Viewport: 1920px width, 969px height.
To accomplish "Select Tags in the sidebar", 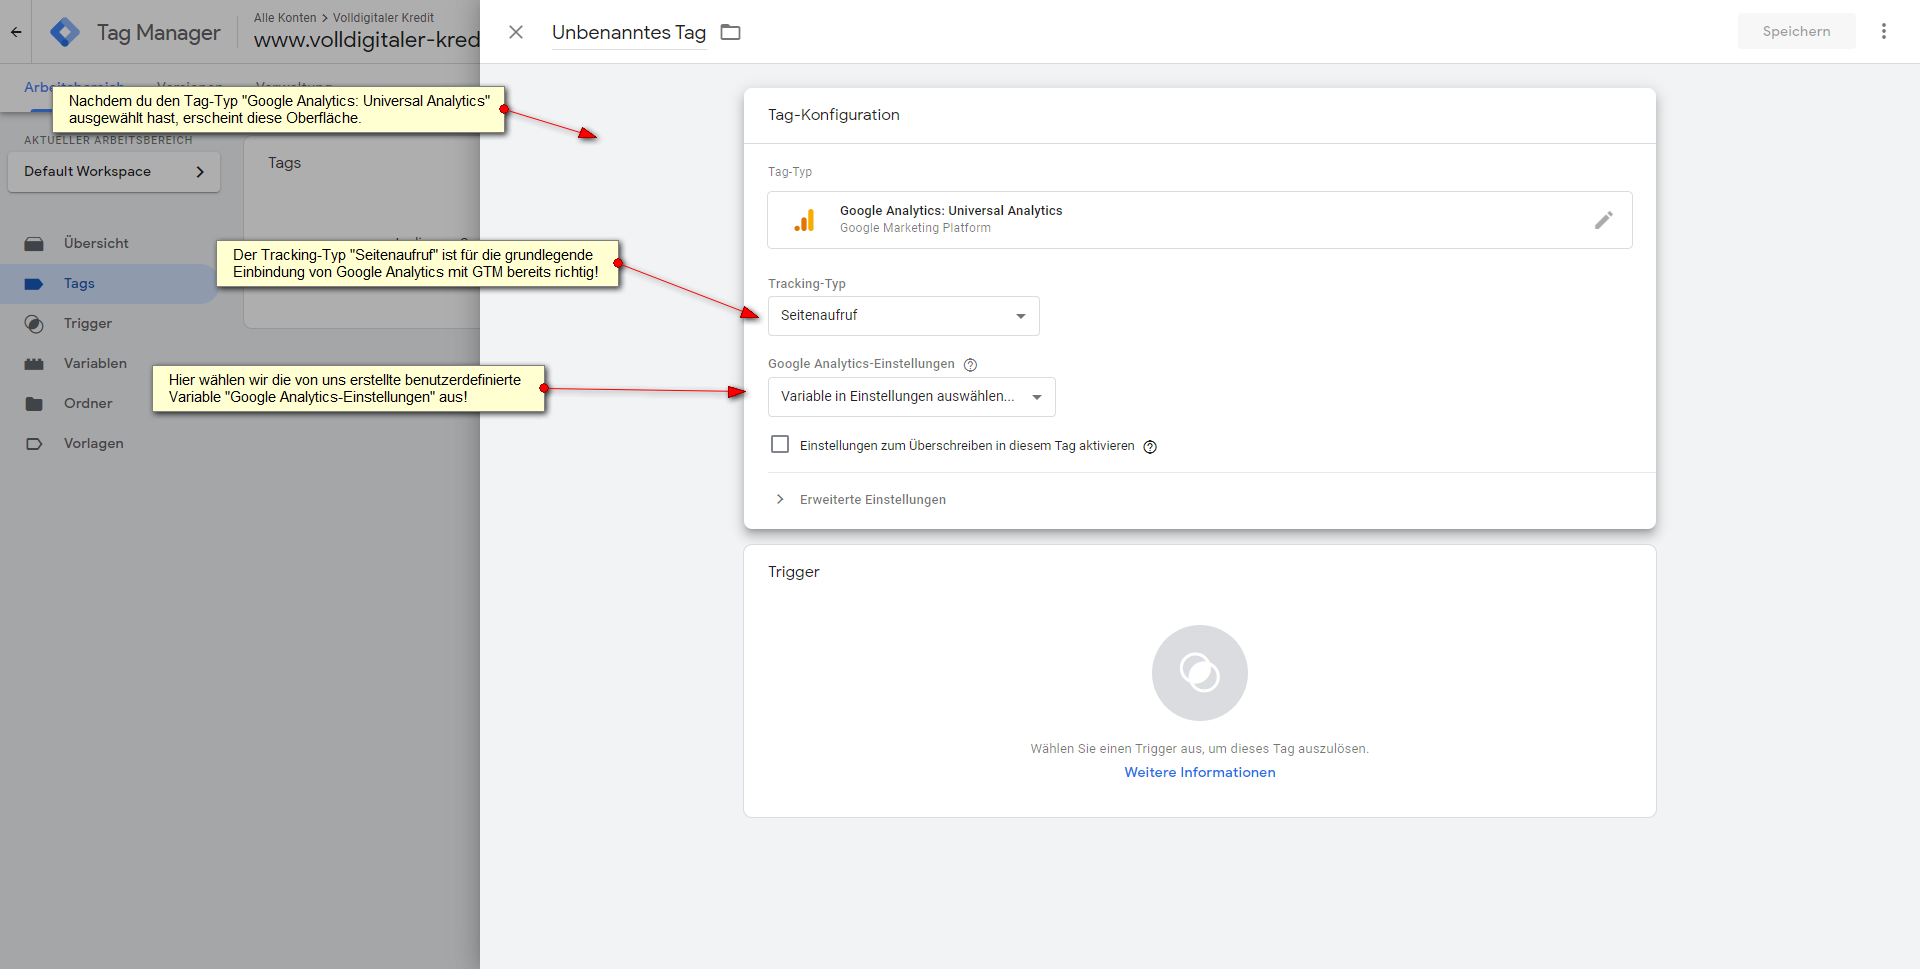I will click(79, 283).
